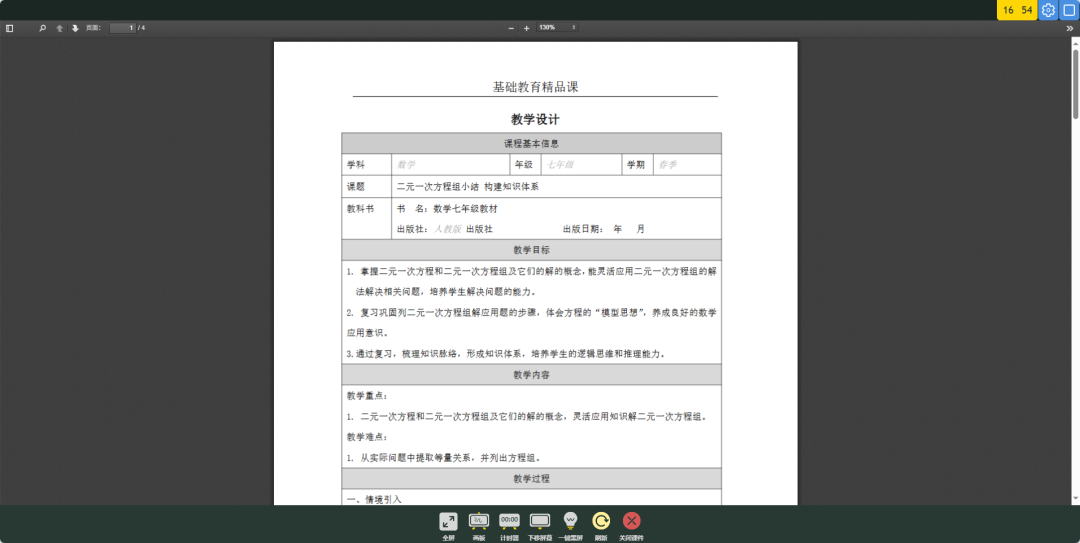1080x543 pixels.
Task: Go to the next page
Action: click(x=75, y=28)
